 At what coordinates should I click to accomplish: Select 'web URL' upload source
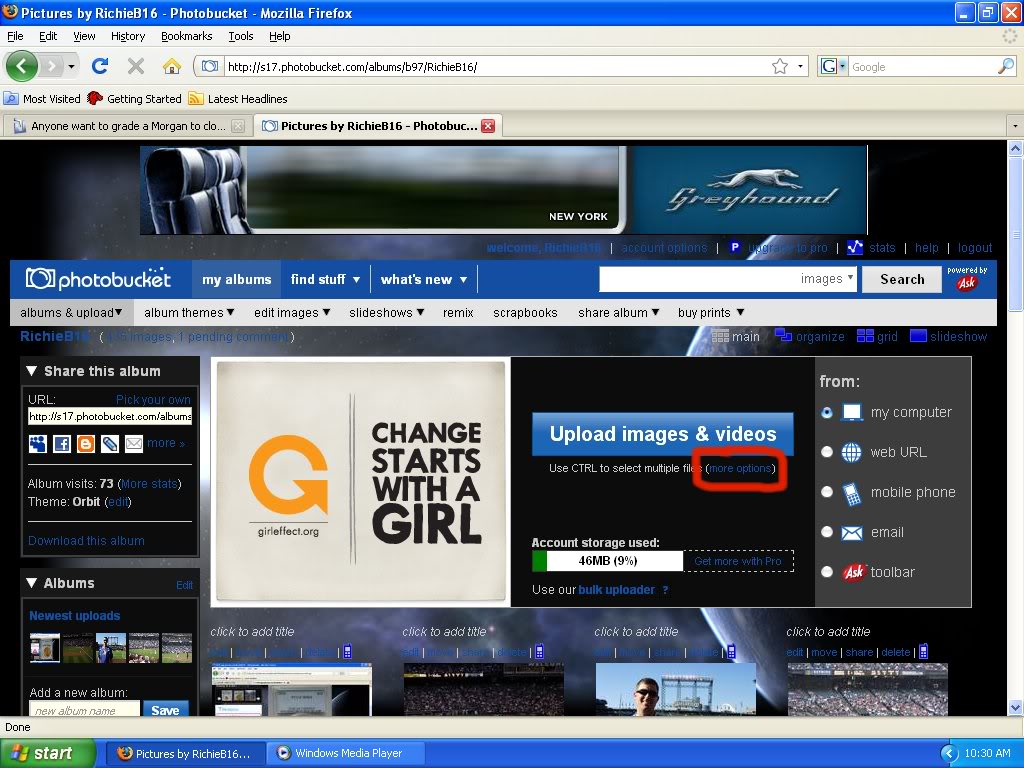pyautogui.click(x=827, y=452)
